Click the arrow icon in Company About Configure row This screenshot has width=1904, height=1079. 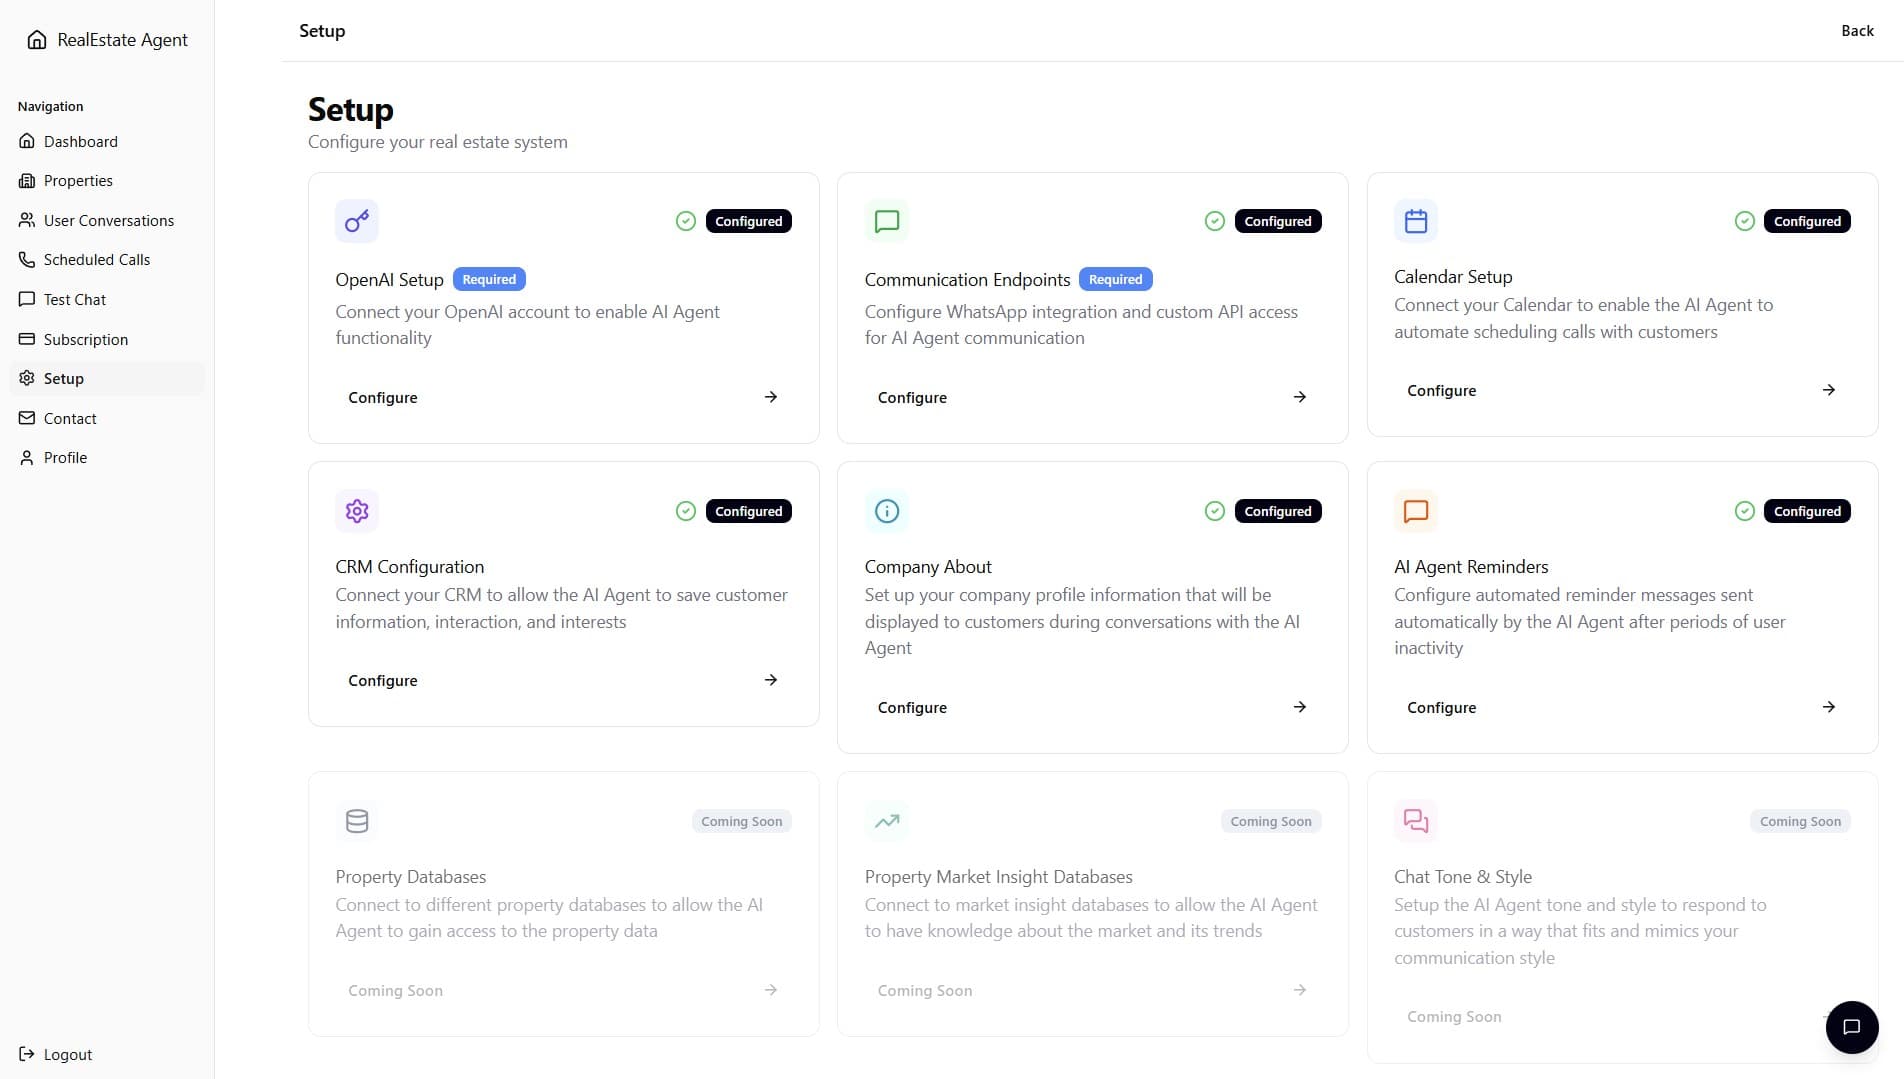(x=1300, y=707)
